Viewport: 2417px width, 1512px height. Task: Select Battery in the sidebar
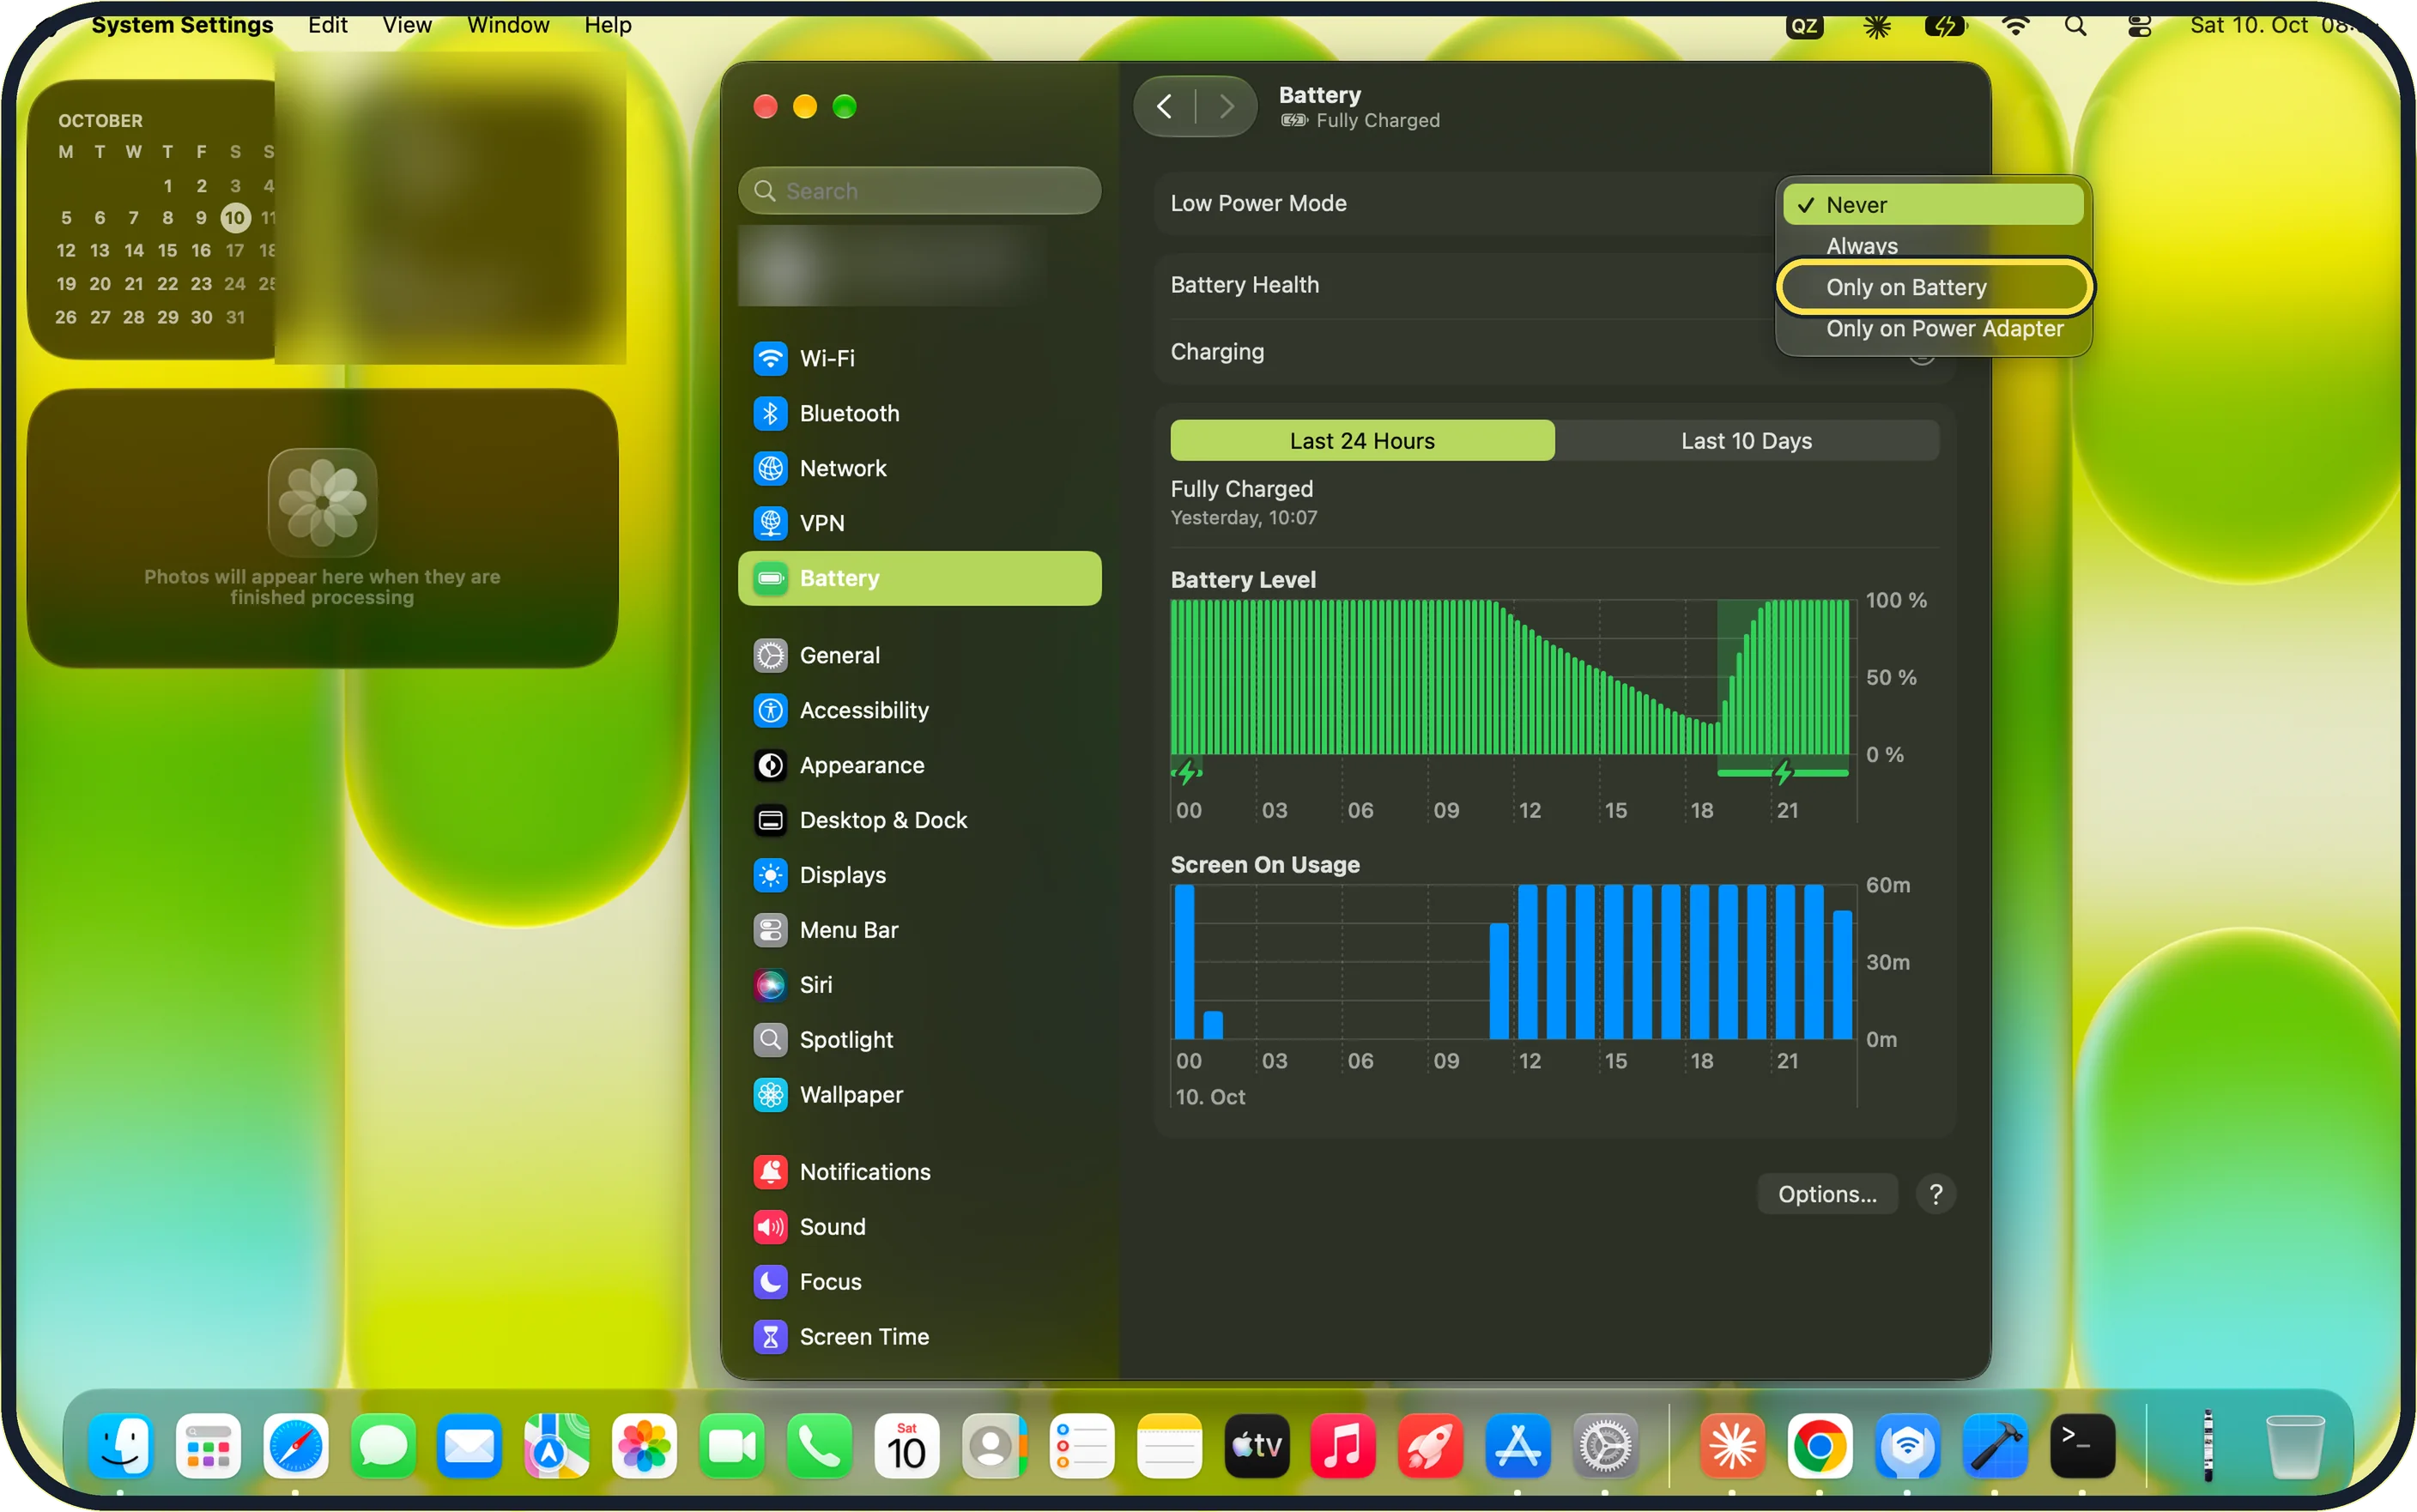918,578
